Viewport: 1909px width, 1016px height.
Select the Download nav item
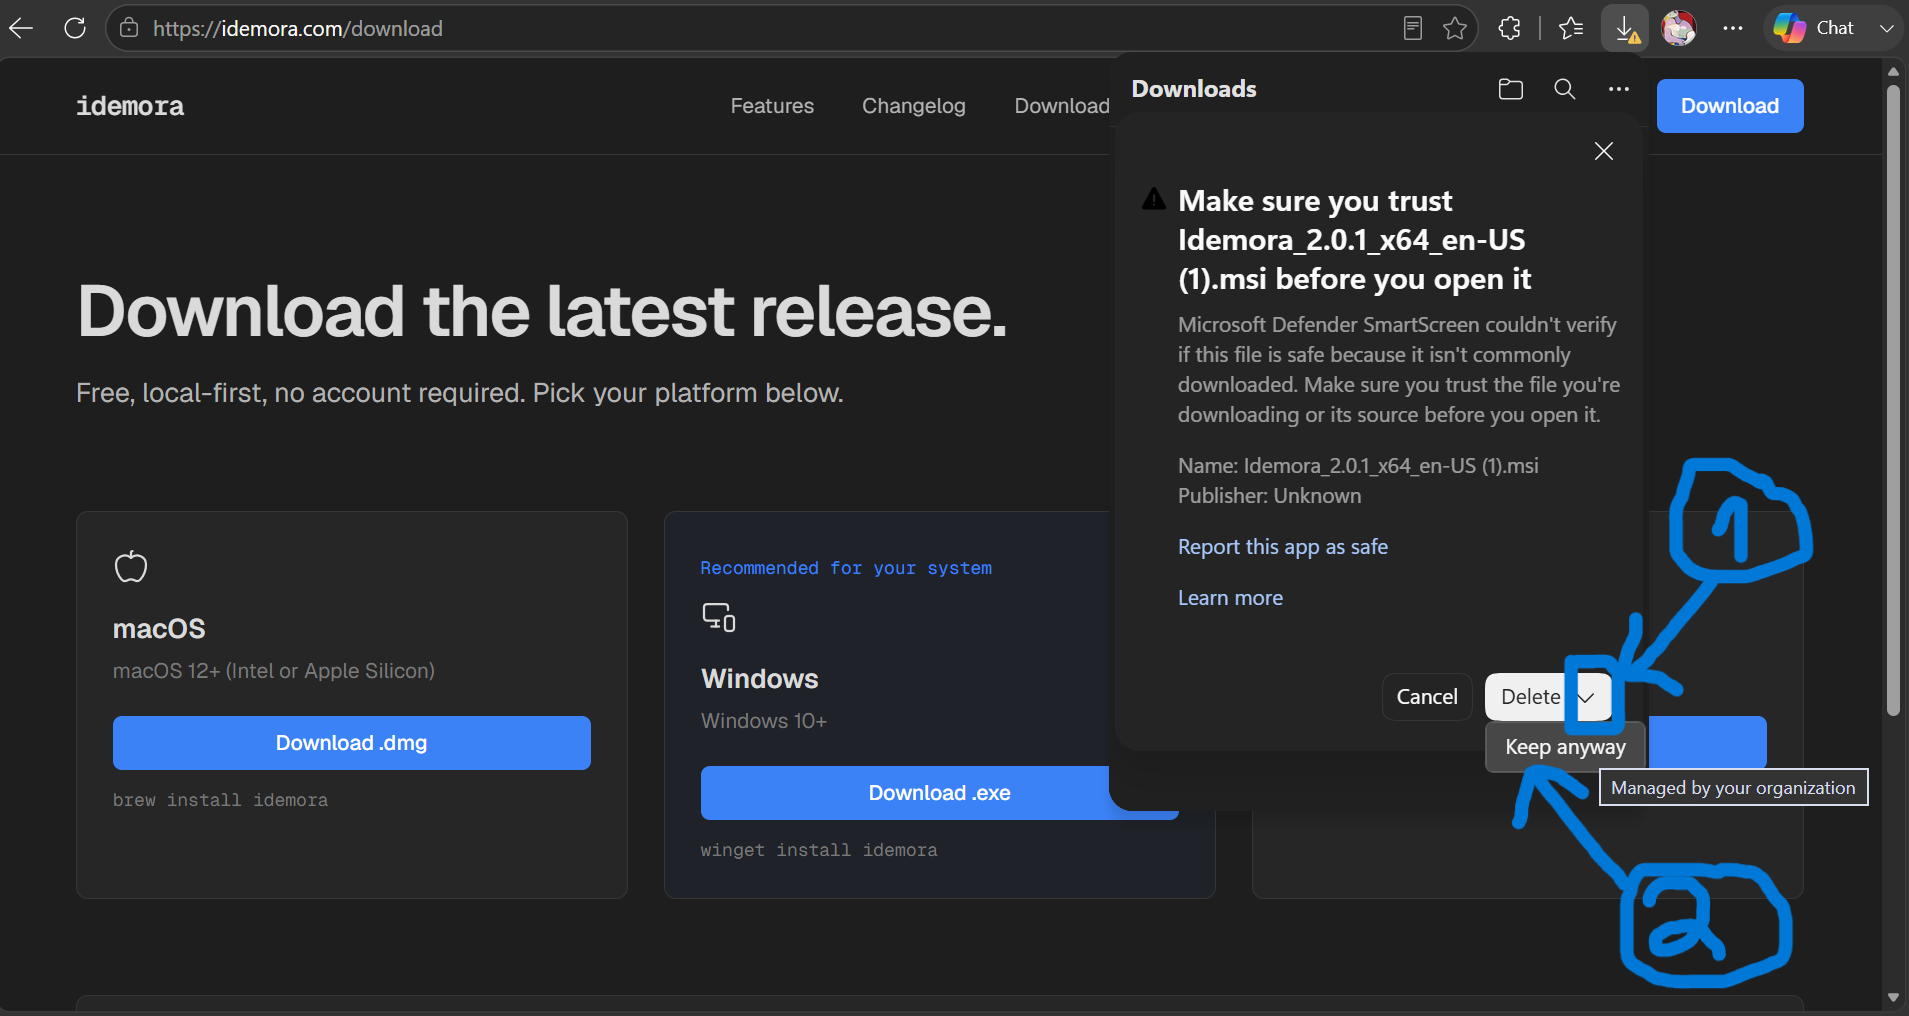coord(1062,106)
